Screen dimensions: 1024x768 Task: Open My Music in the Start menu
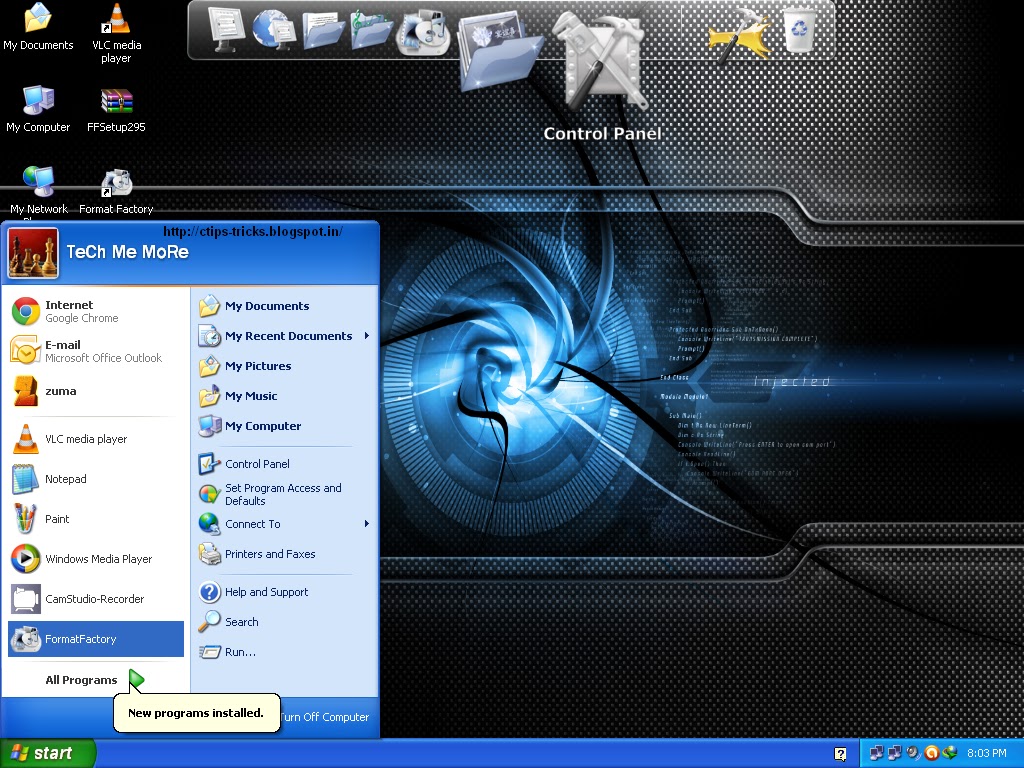click(285, 396)
